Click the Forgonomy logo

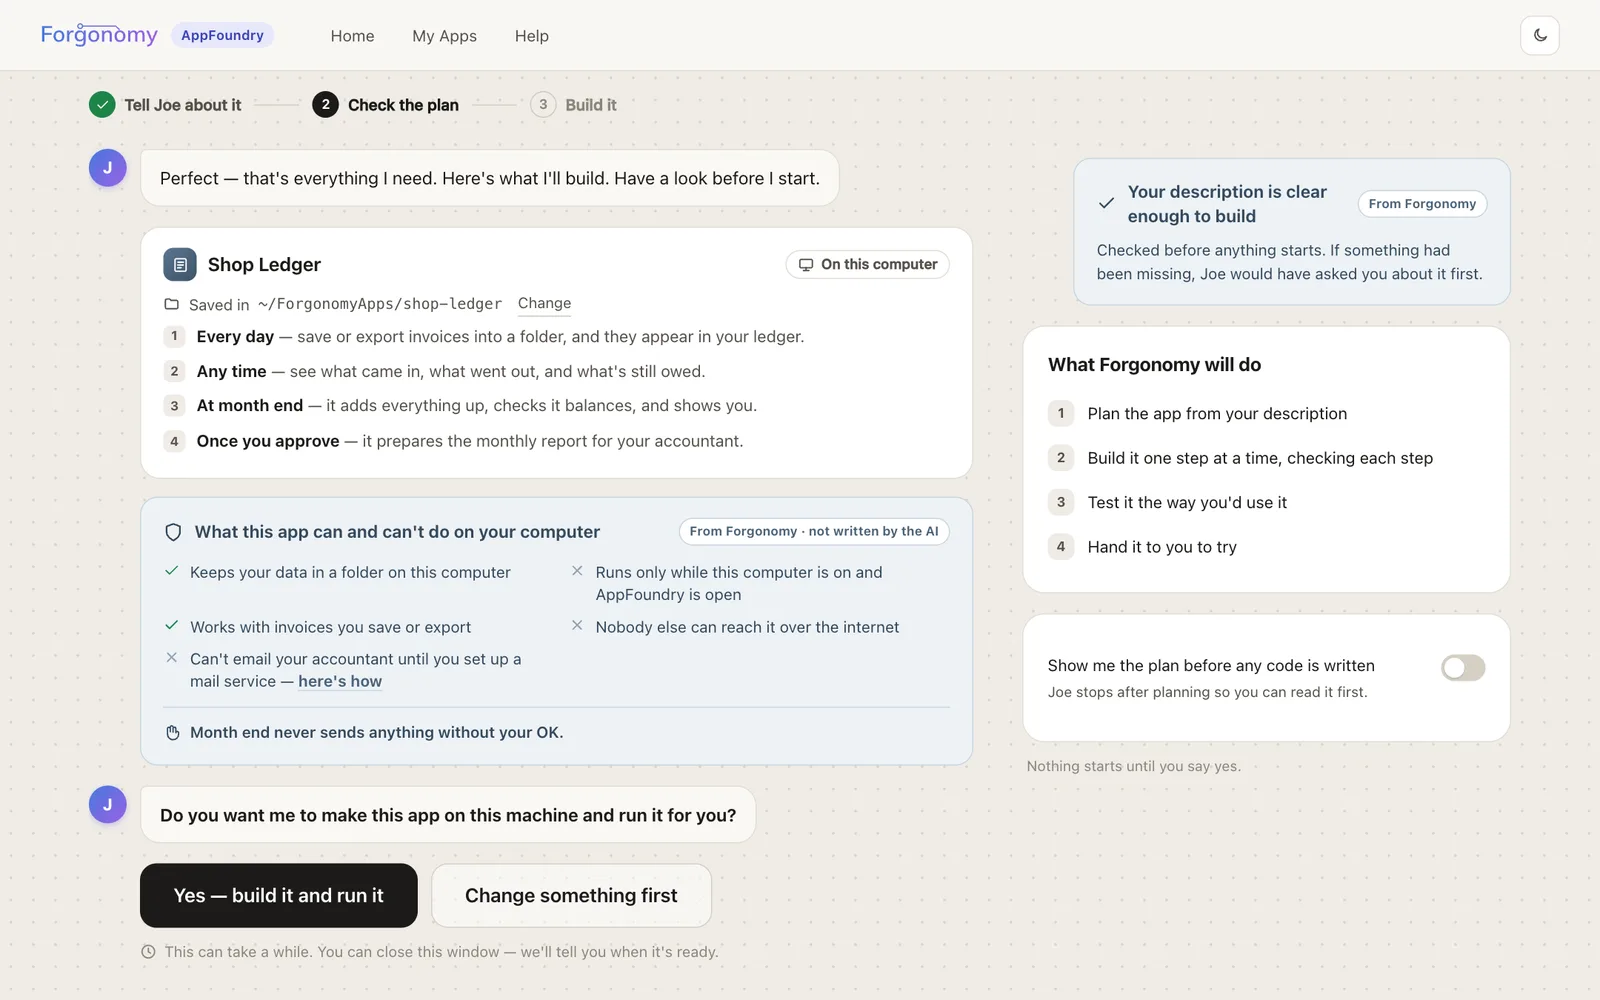(x=99, y=35)
